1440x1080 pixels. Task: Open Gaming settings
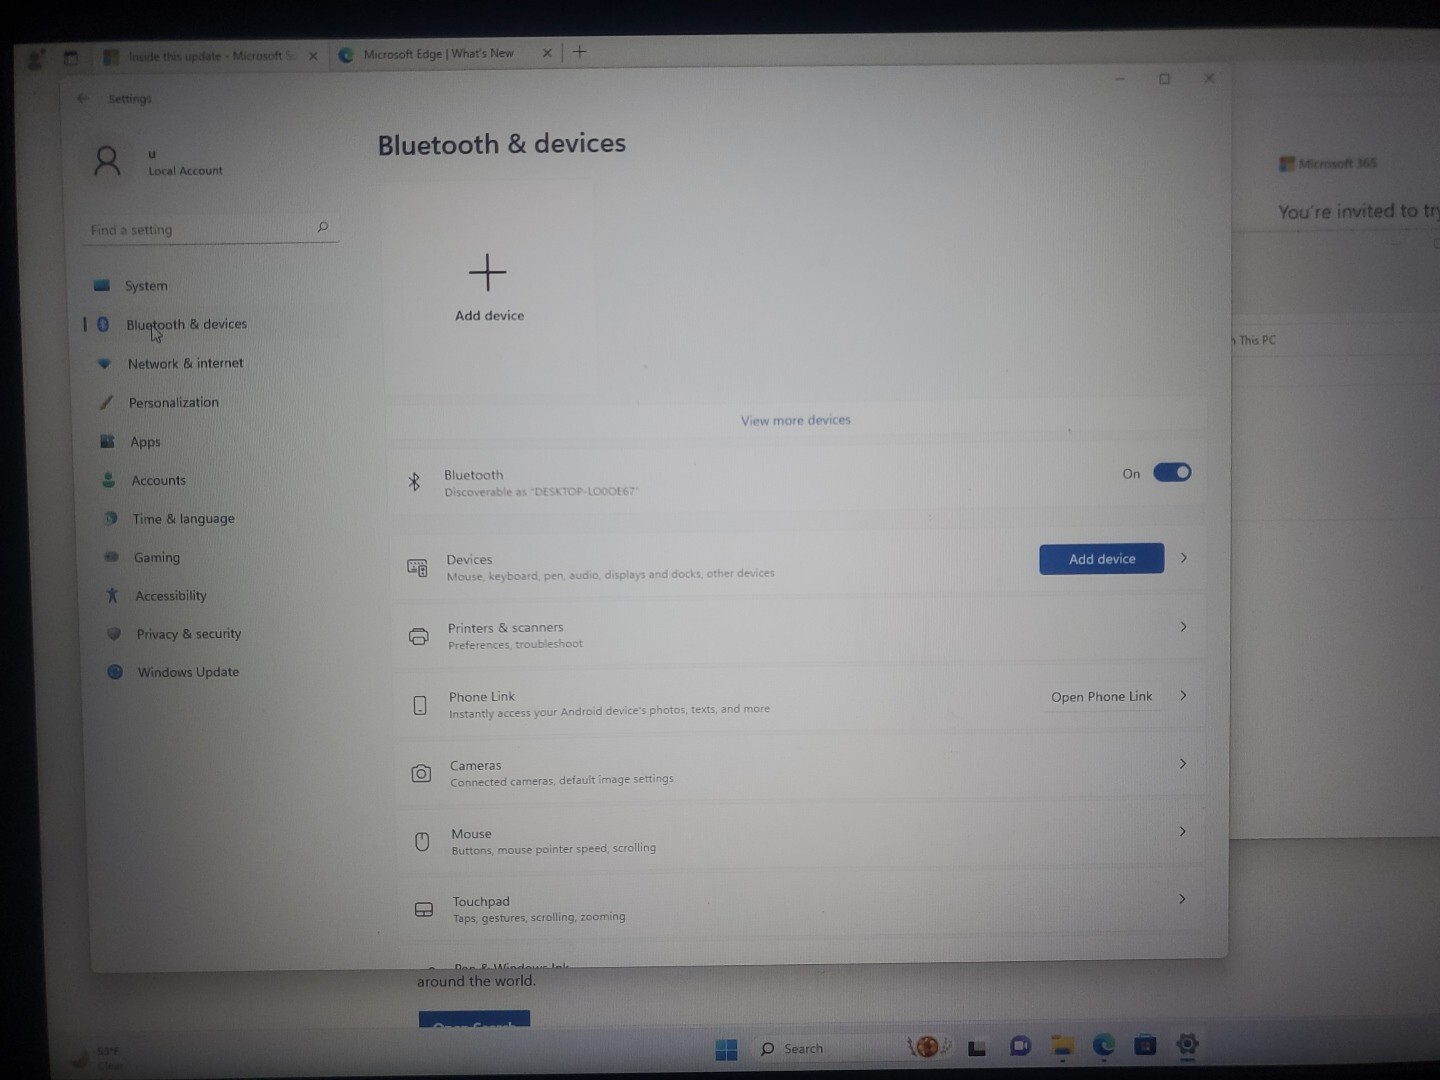tap(157, 557)
